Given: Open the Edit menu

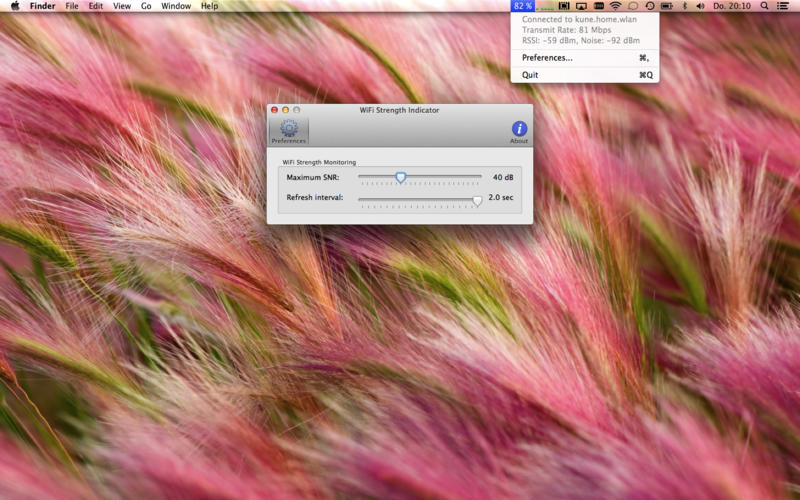Looking at the screenshot, I should [x=95, y=6].
